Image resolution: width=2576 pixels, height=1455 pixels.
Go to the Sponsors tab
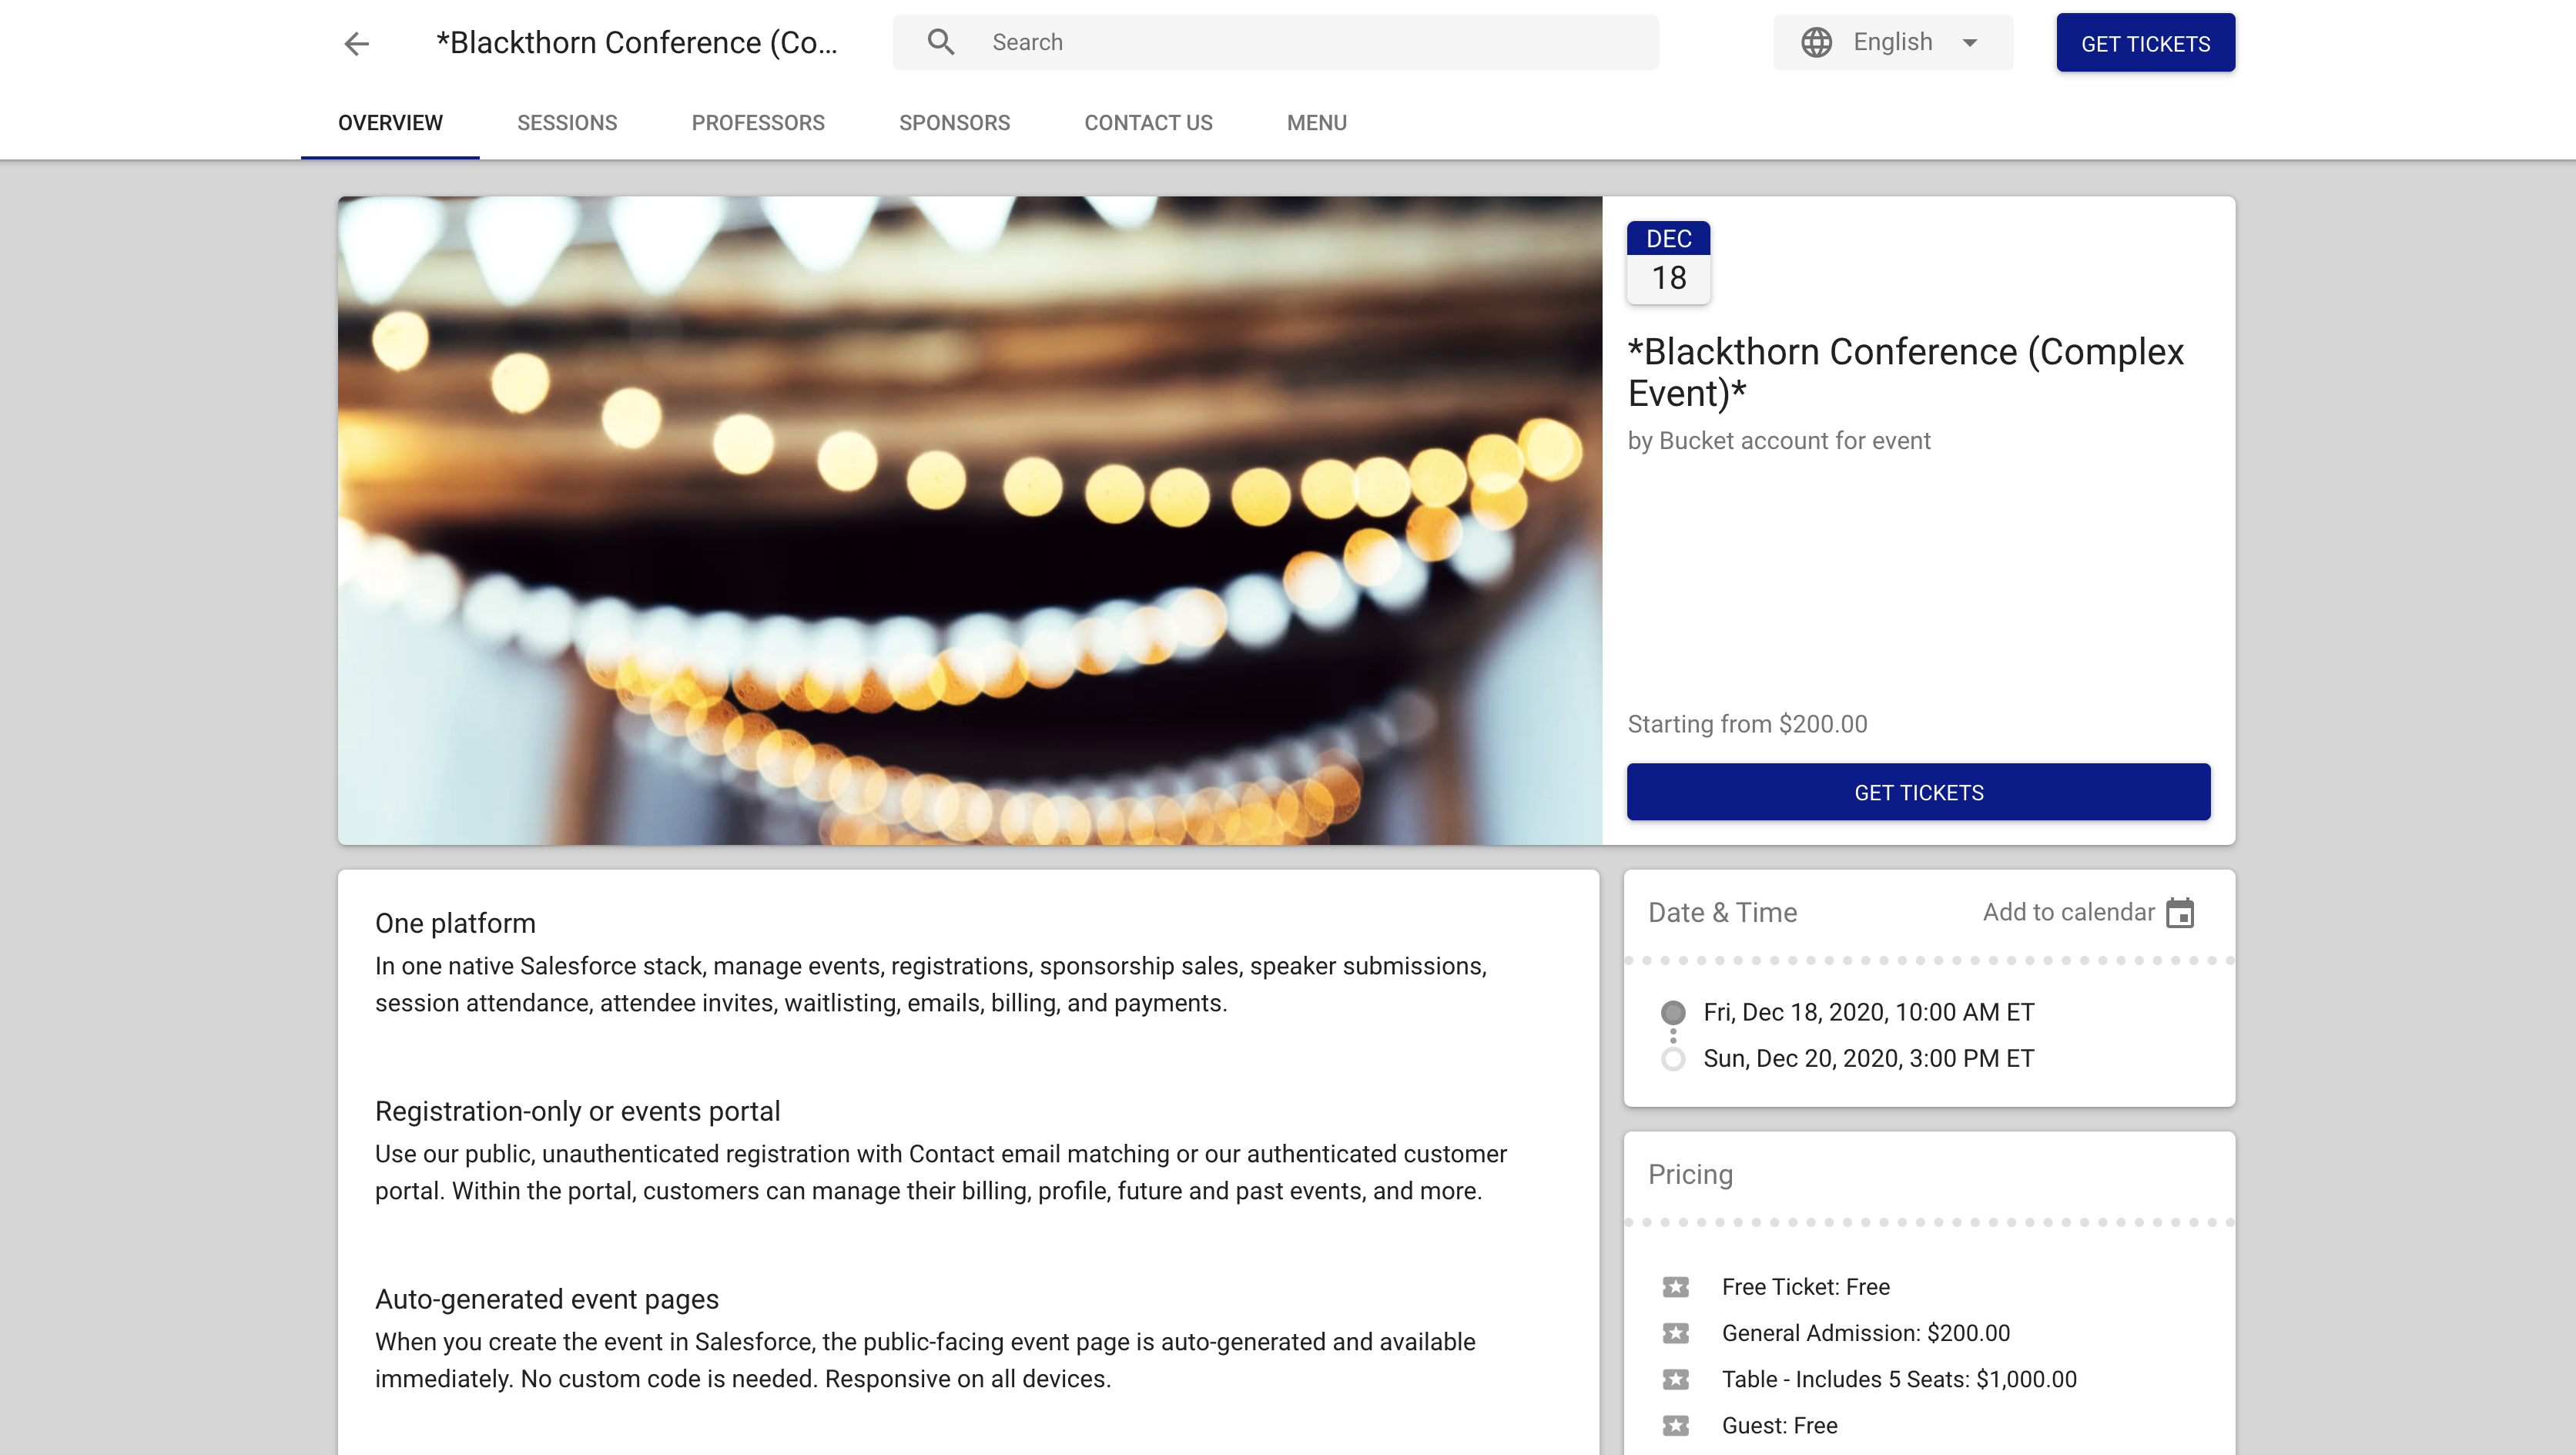pos(954,123)
